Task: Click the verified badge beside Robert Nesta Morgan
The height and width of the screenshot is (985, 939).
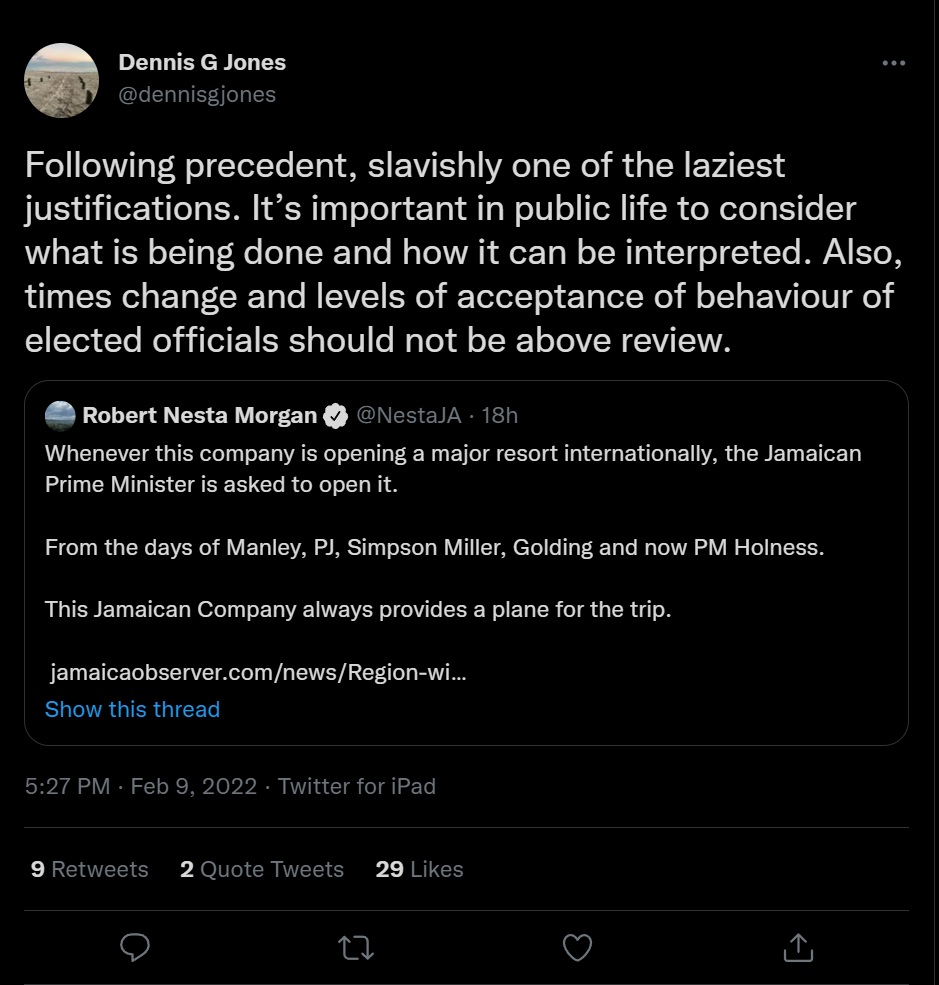Action: point(335,416)
